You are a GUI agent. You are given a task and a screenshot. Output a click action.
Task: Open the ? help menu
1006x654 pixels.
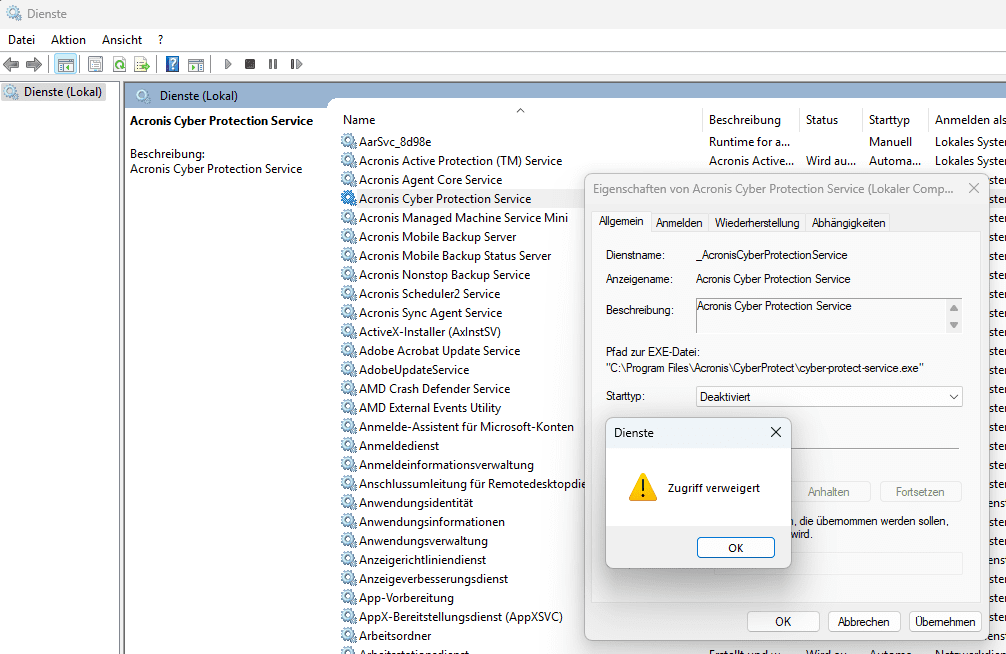coord(160,40)
